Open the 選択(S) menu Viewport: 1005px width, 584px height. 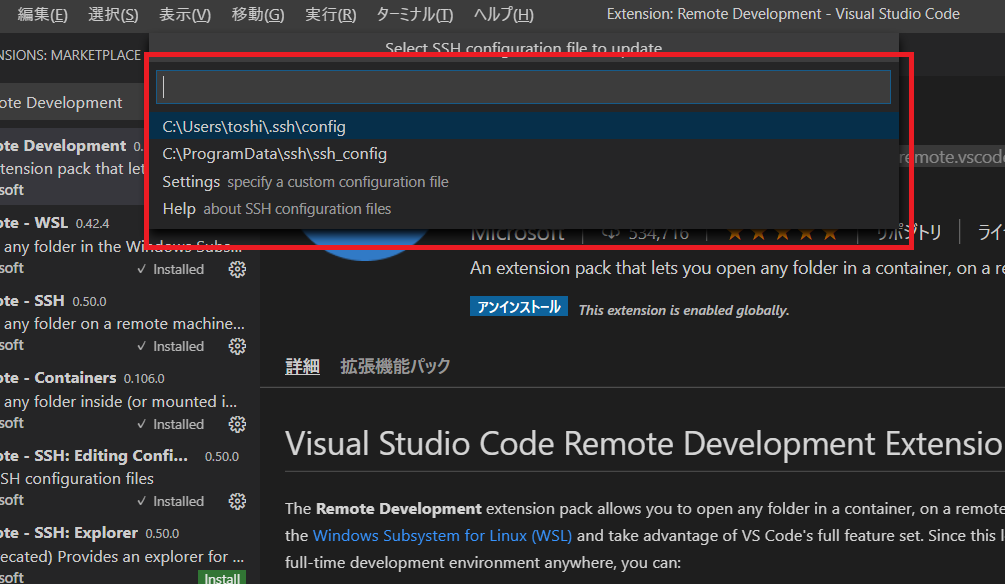[113, 14]
